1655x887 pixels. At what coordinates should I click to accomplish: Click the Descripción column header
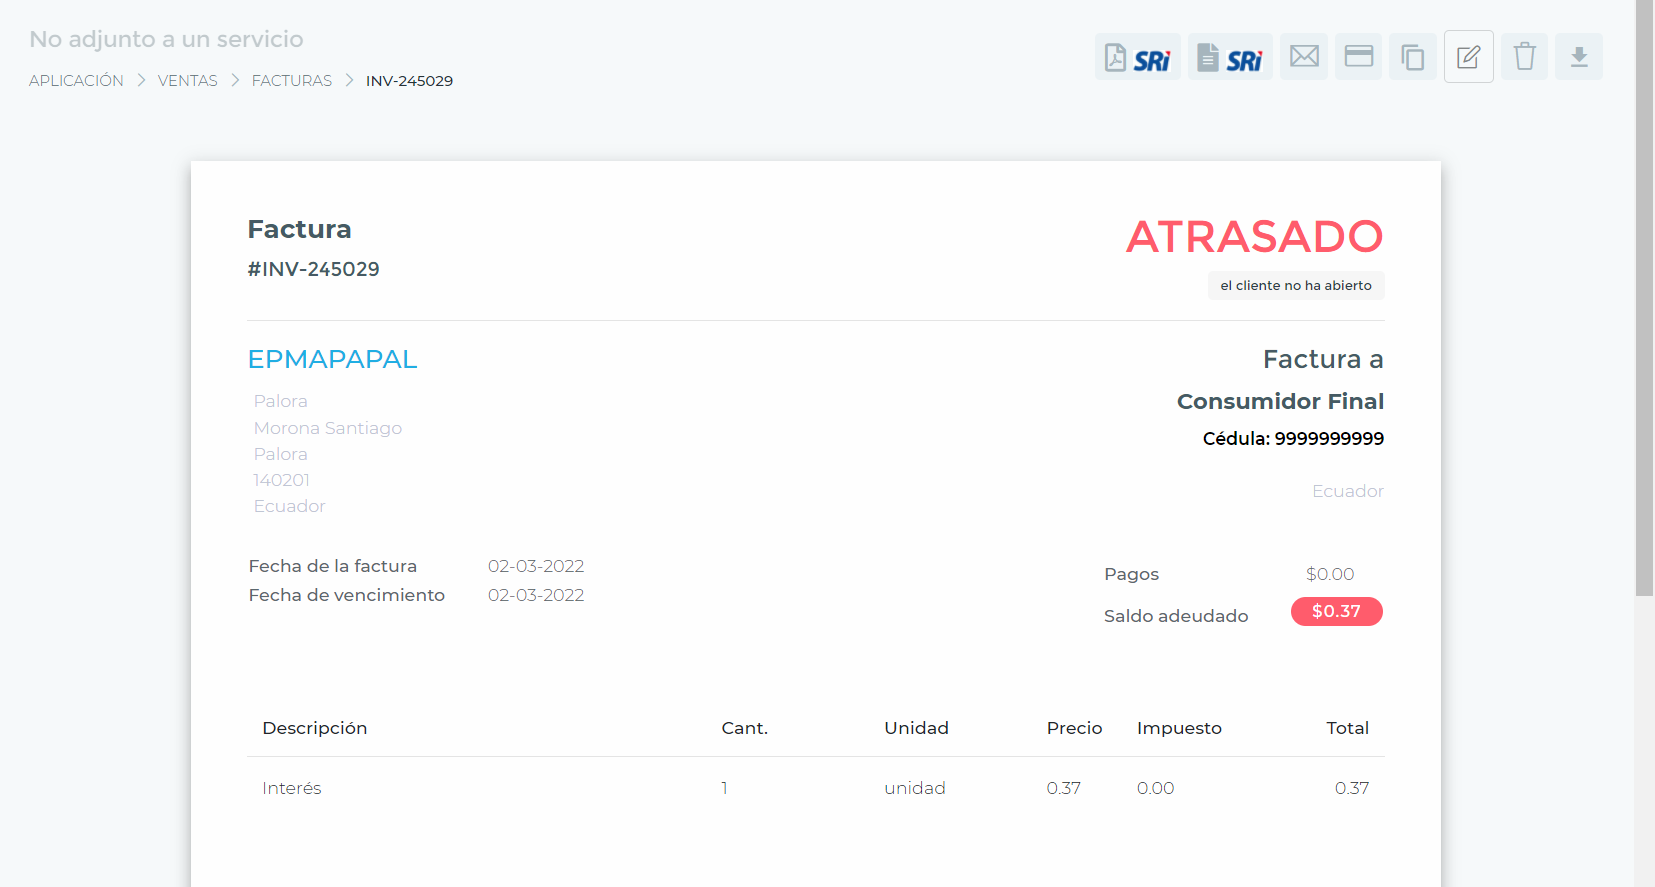pyautogui.click(x=314, y=728)
